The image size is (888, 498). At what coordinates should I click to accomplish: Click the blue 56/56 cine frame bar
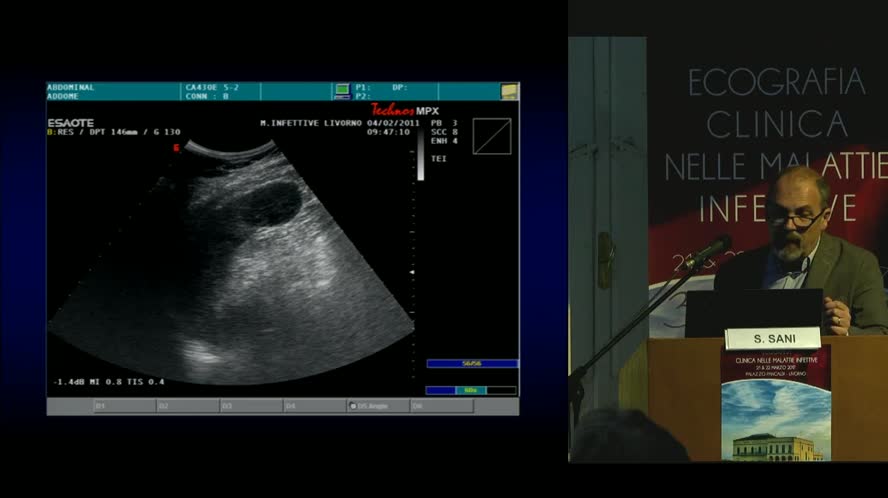pos(471,364)
